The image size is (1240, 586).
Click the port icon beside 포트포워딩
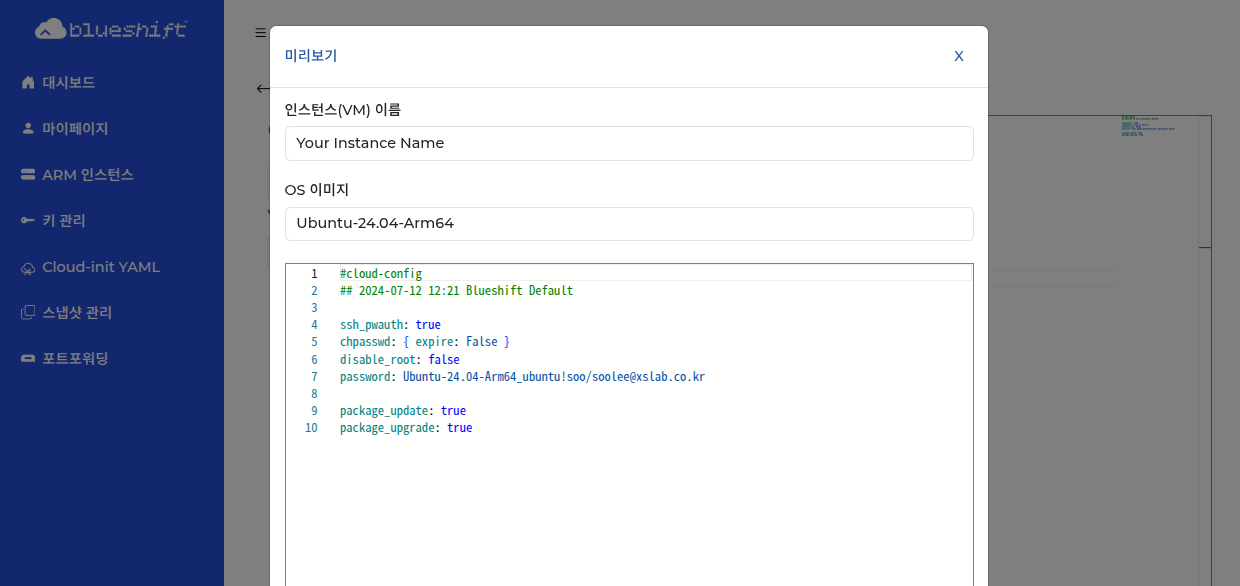28,359
